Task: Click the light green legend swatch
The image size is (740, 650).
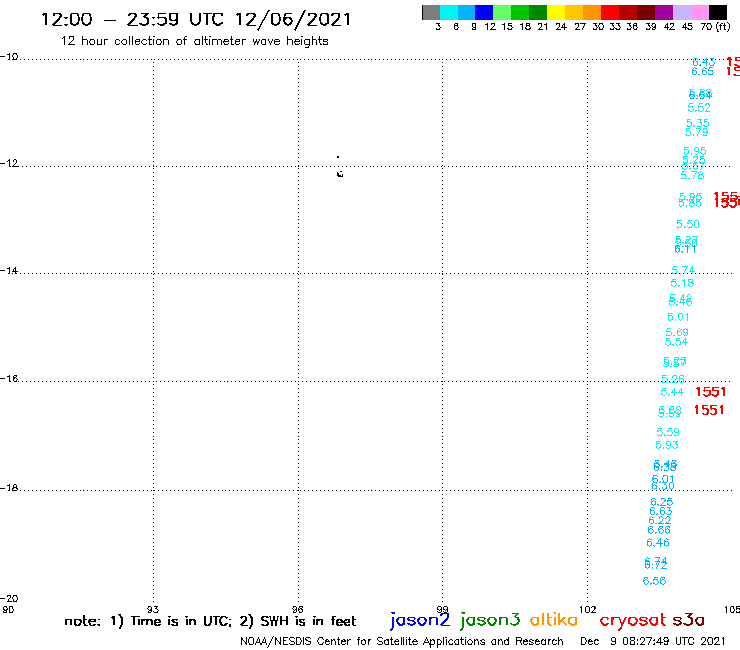Action: (x=502, y=12)
